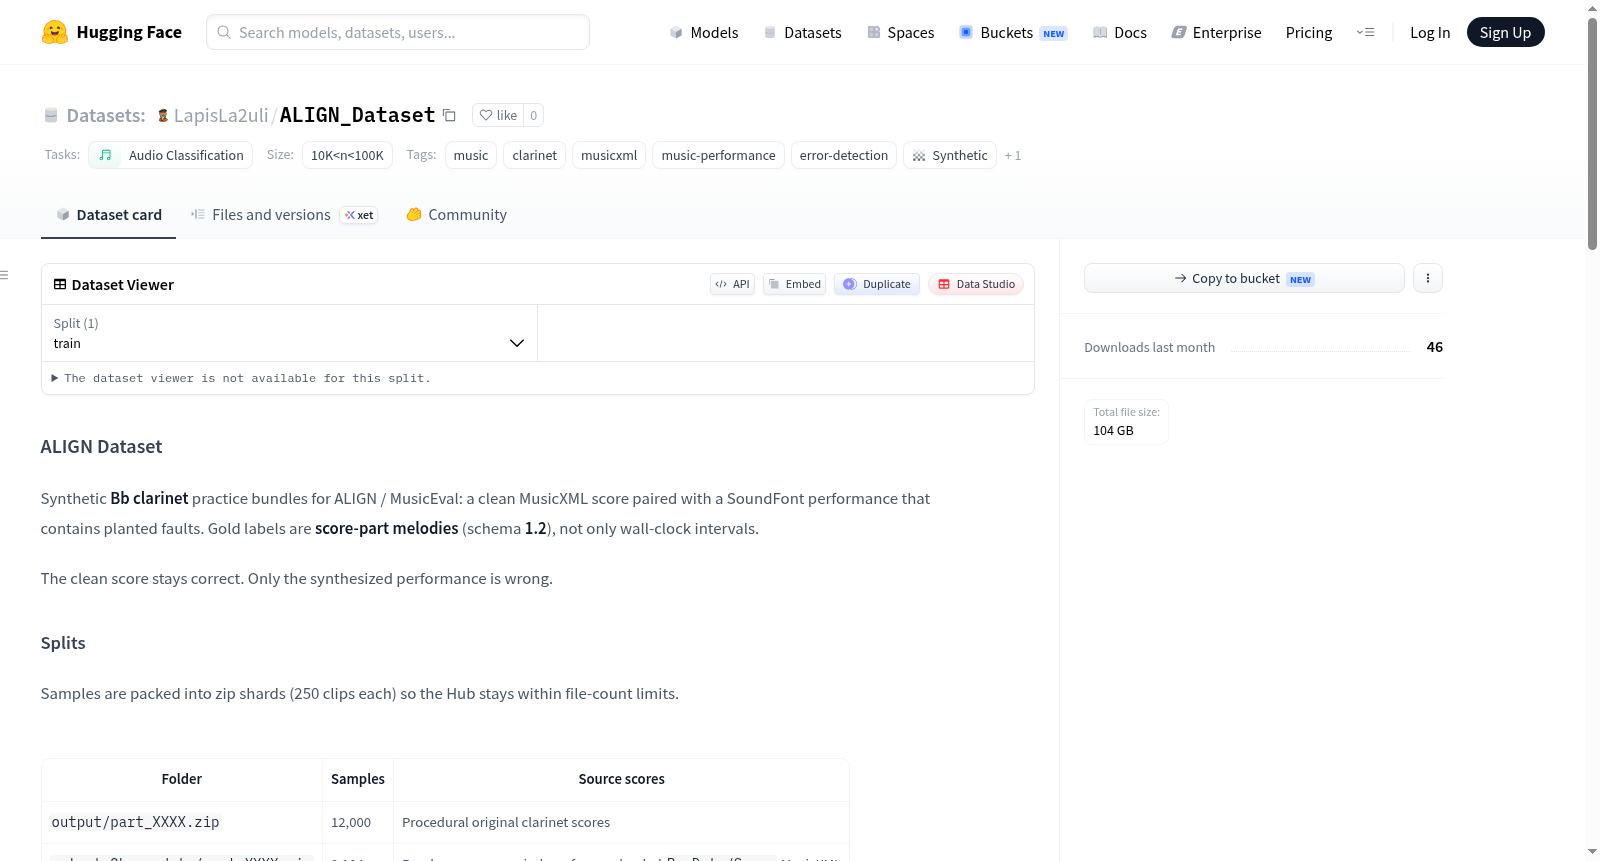Click the search magnifier icon
This screenshot has width=1600, height=861.
pyautogui.click(x=224, y=32)
